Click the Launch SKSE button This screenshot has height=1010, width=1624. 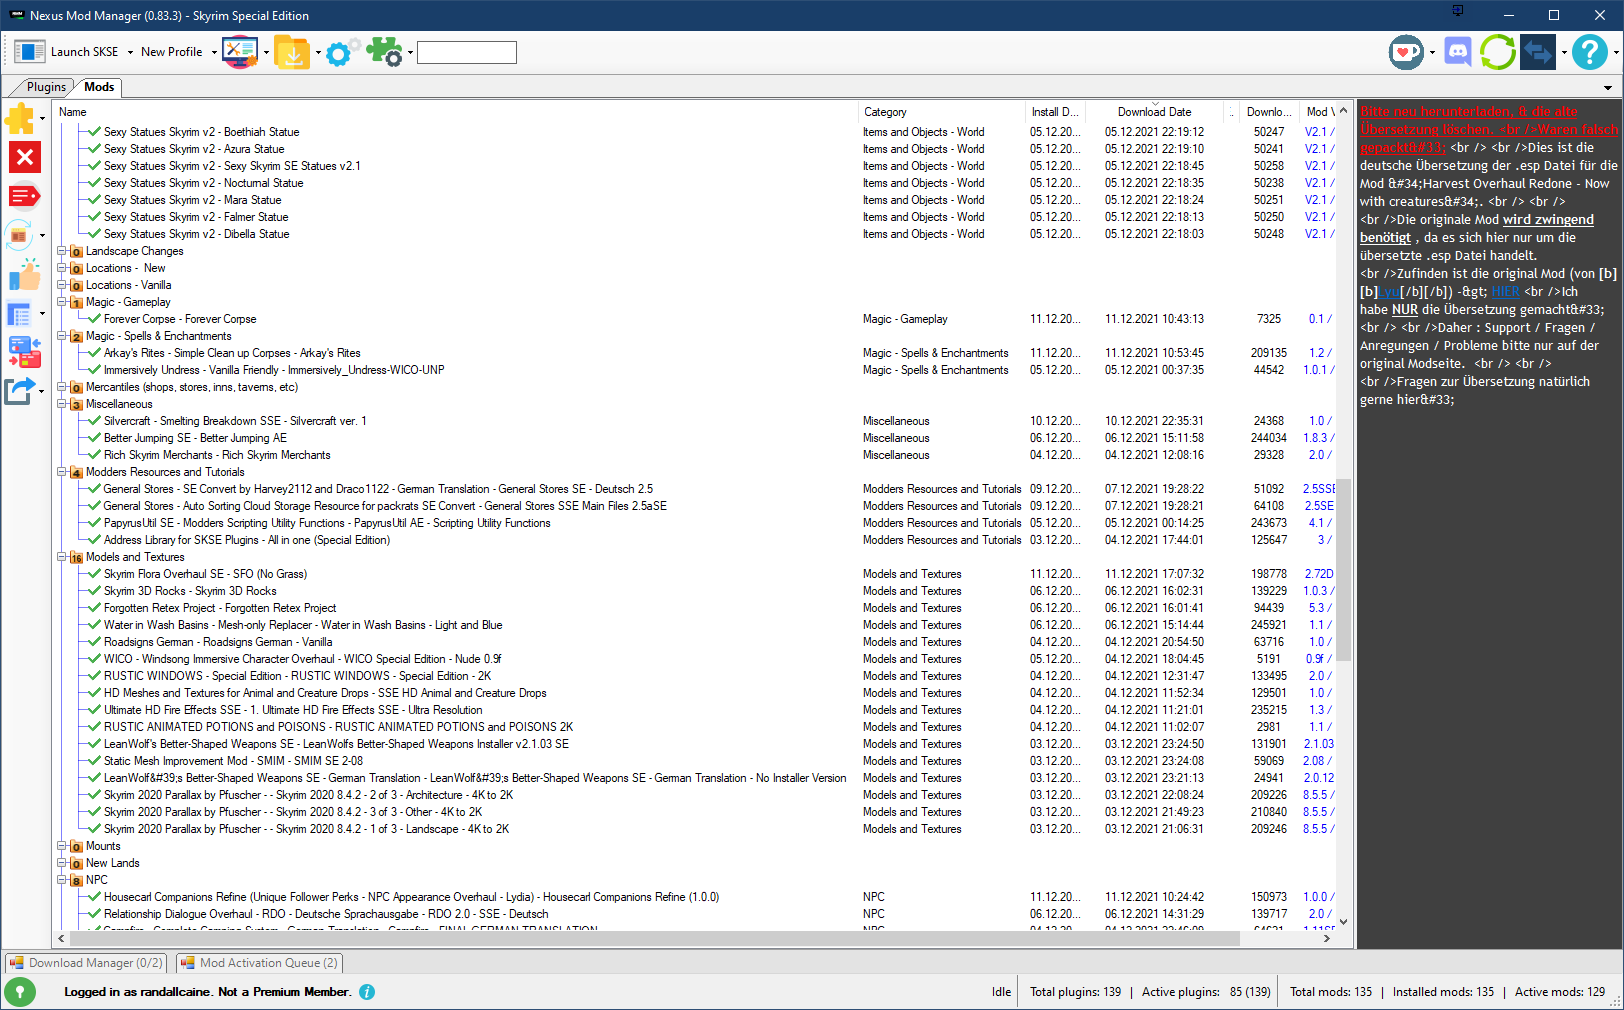[x=67, y=52]
